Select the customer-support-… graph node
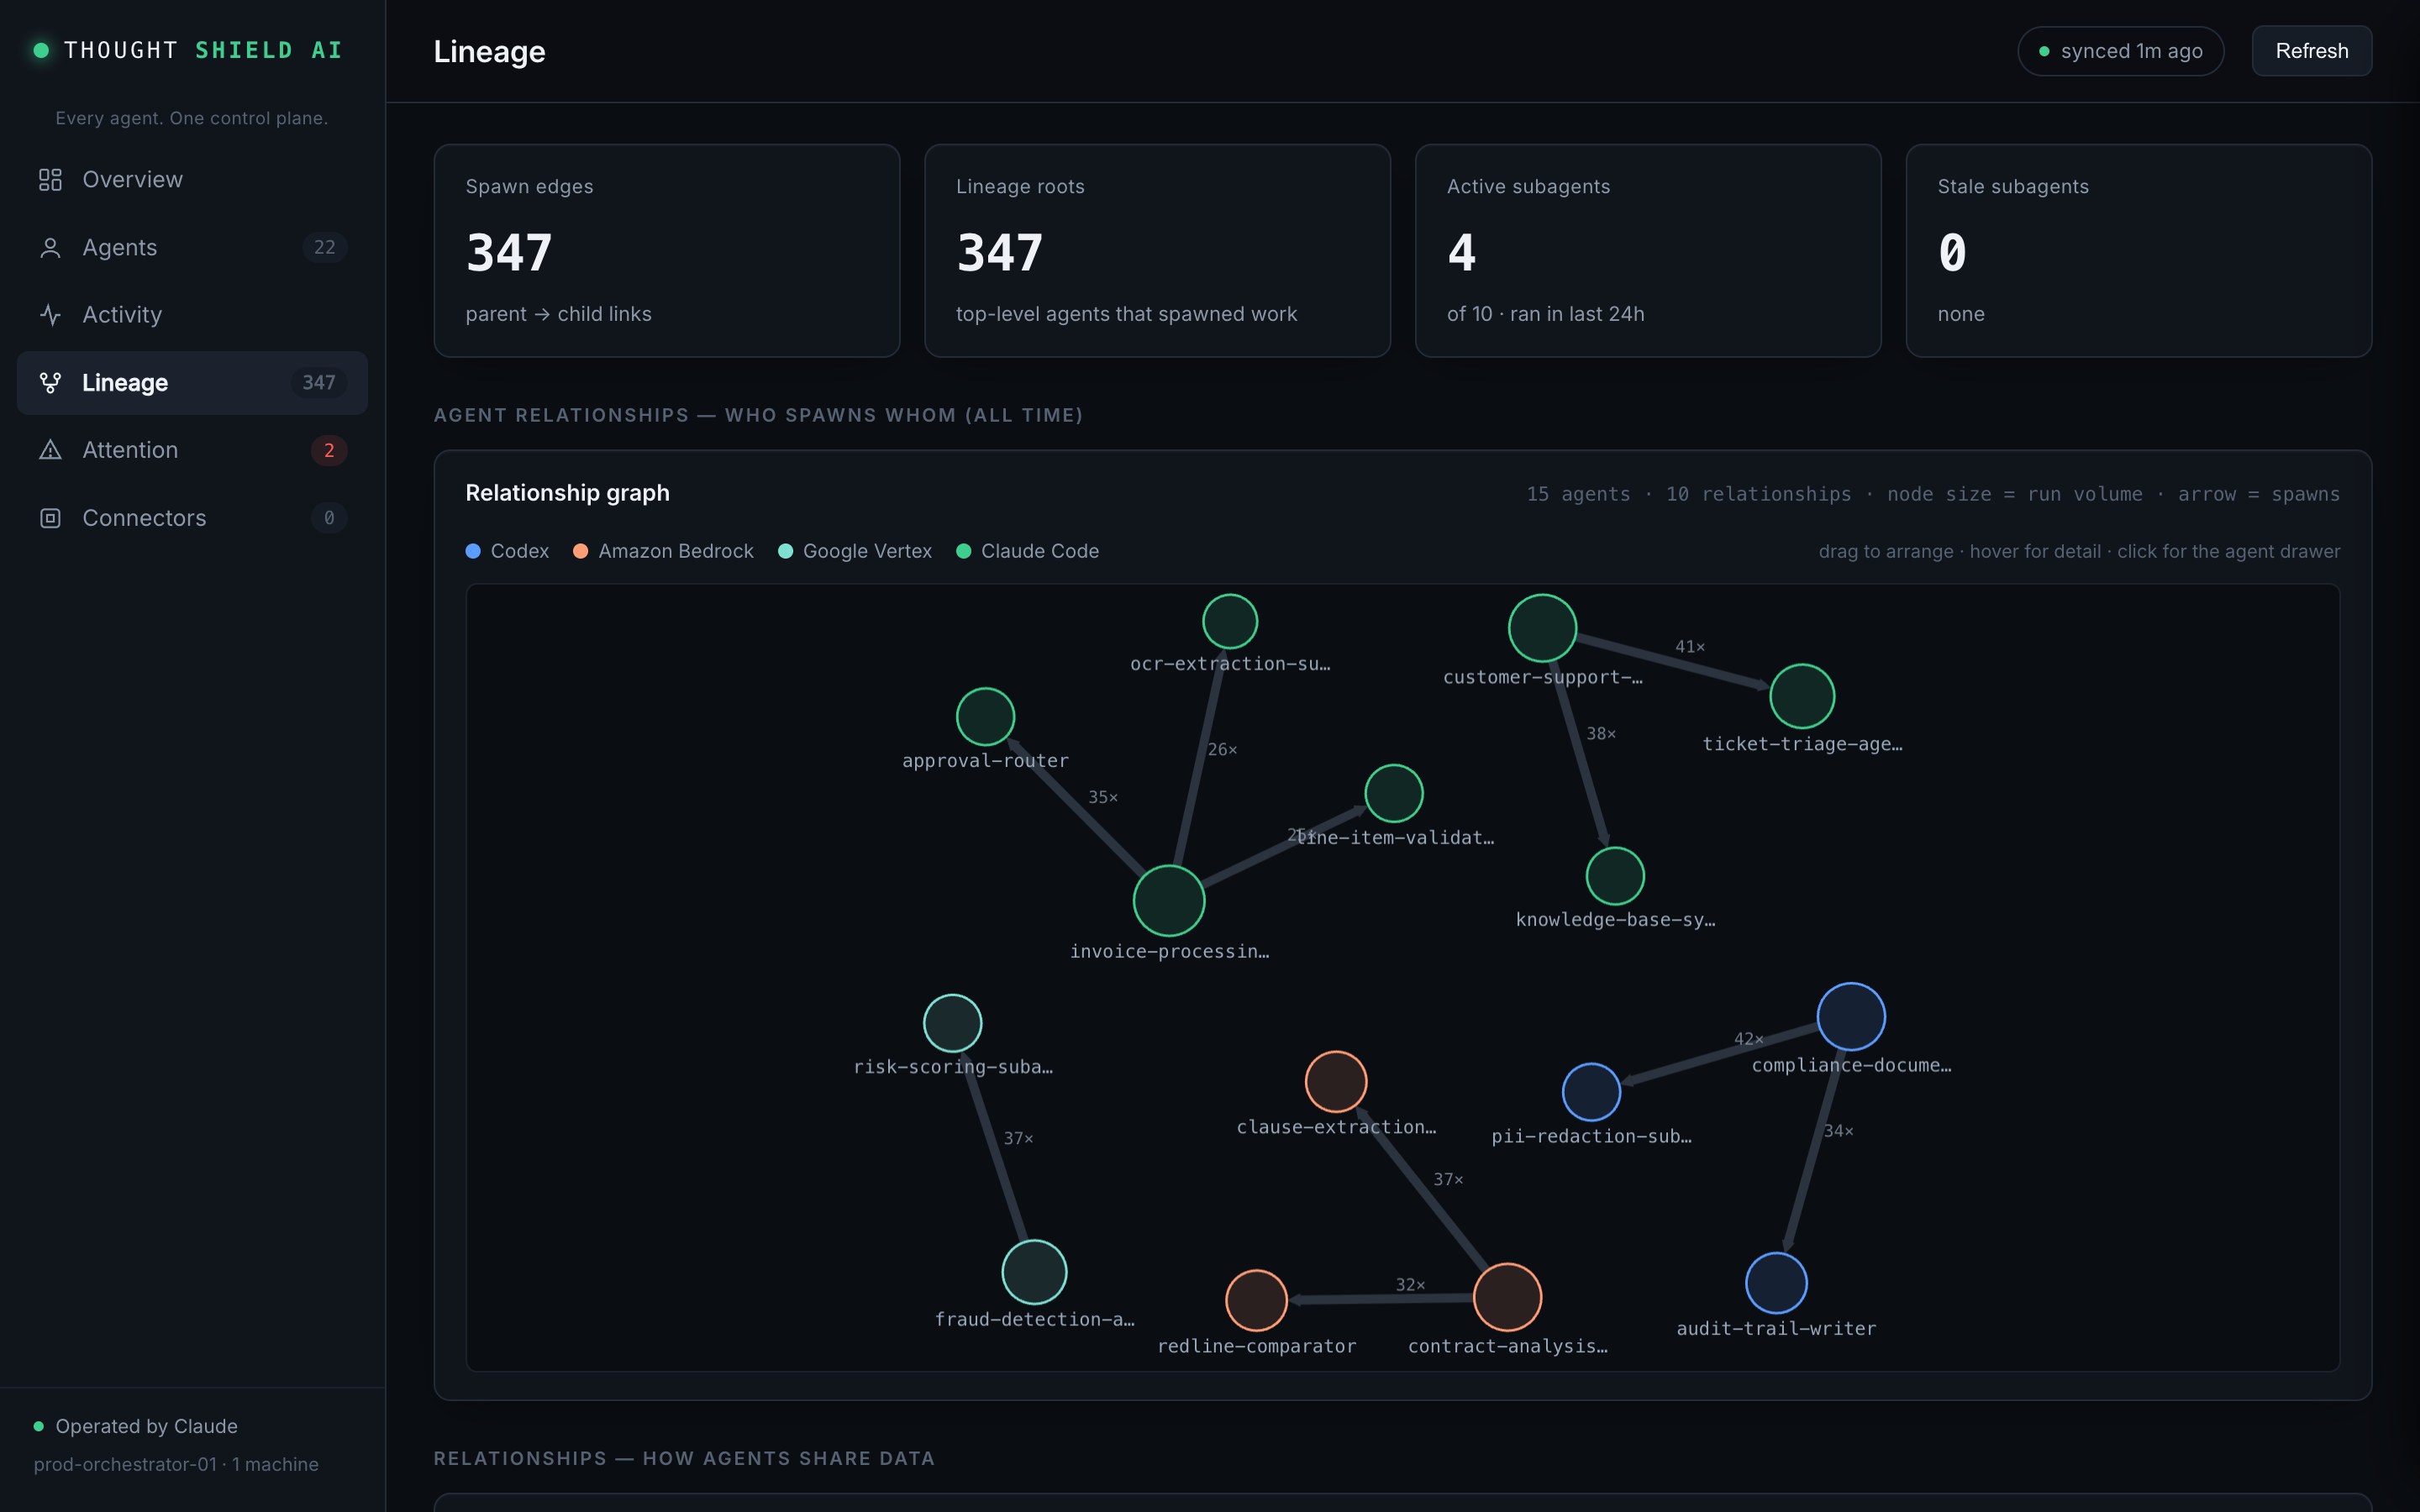Viewport: 2420px width, 1512px height. 1542,628
